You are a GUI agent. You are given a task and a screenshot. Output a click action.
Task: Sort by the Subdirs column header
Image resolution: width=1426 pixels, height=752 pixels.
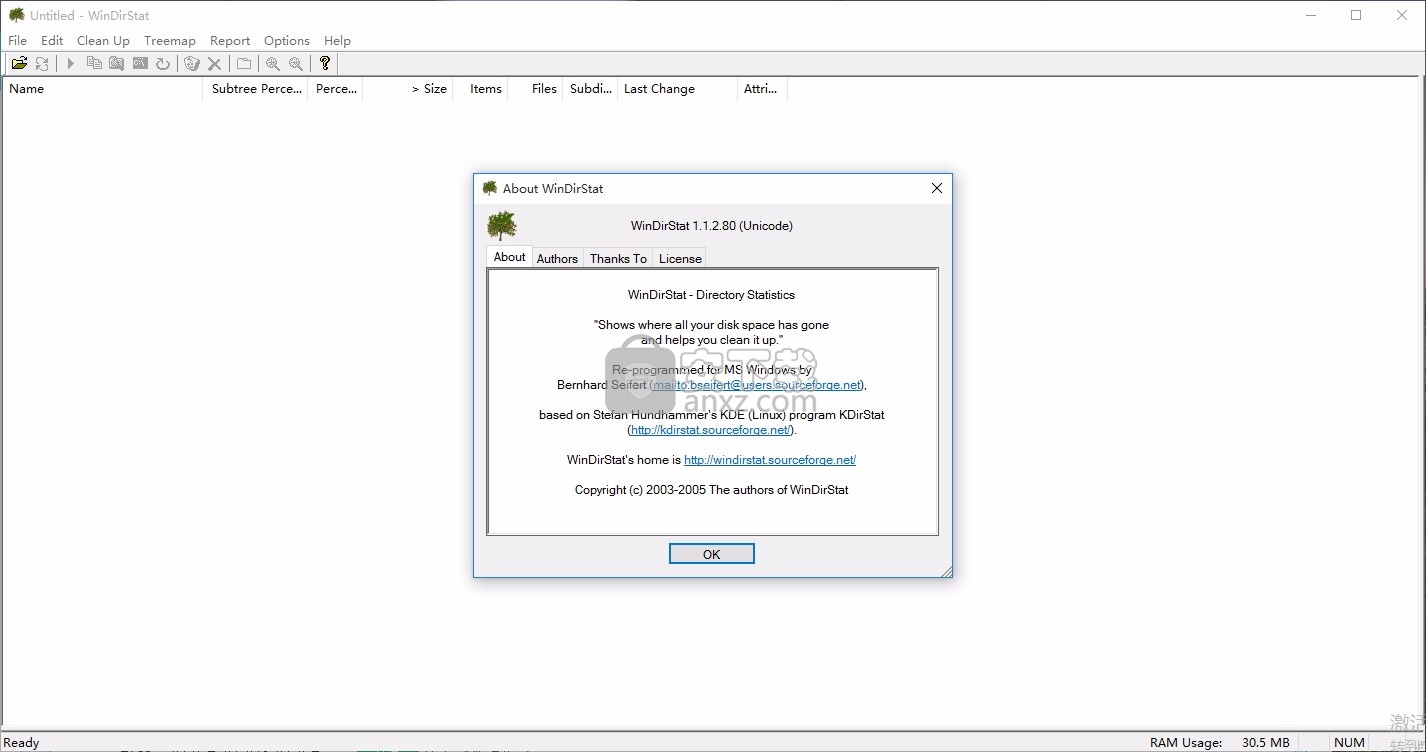tap(591, 89)
